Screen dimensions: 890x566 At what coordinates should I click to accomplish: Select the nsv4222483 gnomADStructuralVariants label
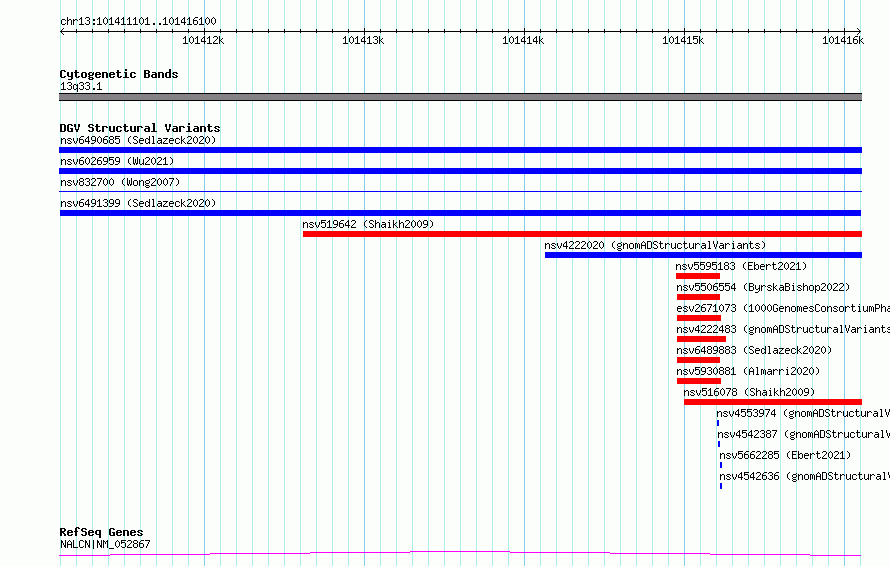coord(783,329)
